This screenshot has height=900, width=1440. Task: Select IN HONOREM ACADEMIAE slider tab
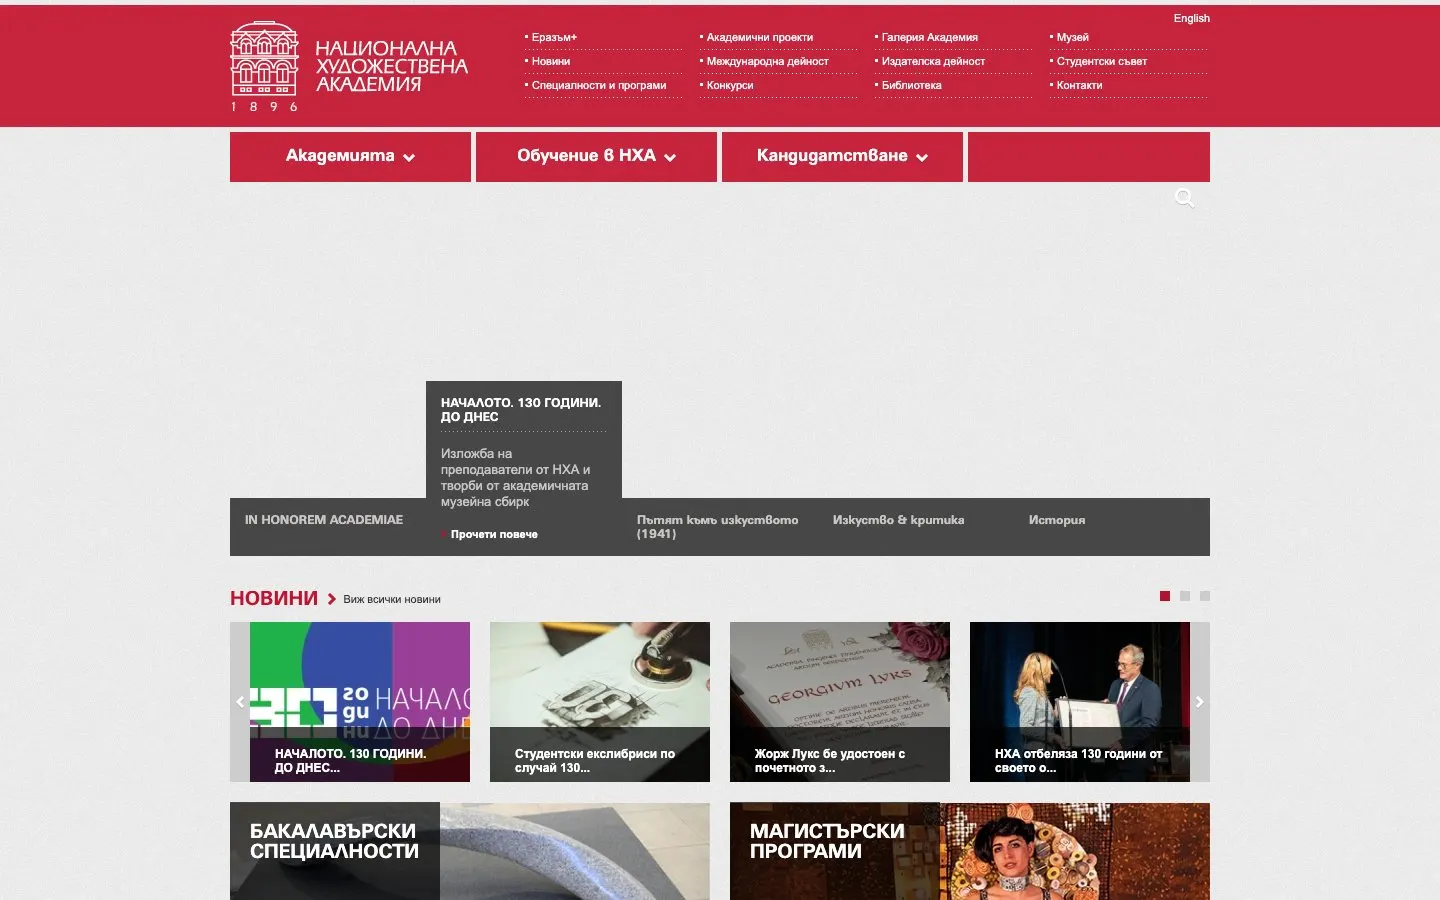(x=324, y=520)
